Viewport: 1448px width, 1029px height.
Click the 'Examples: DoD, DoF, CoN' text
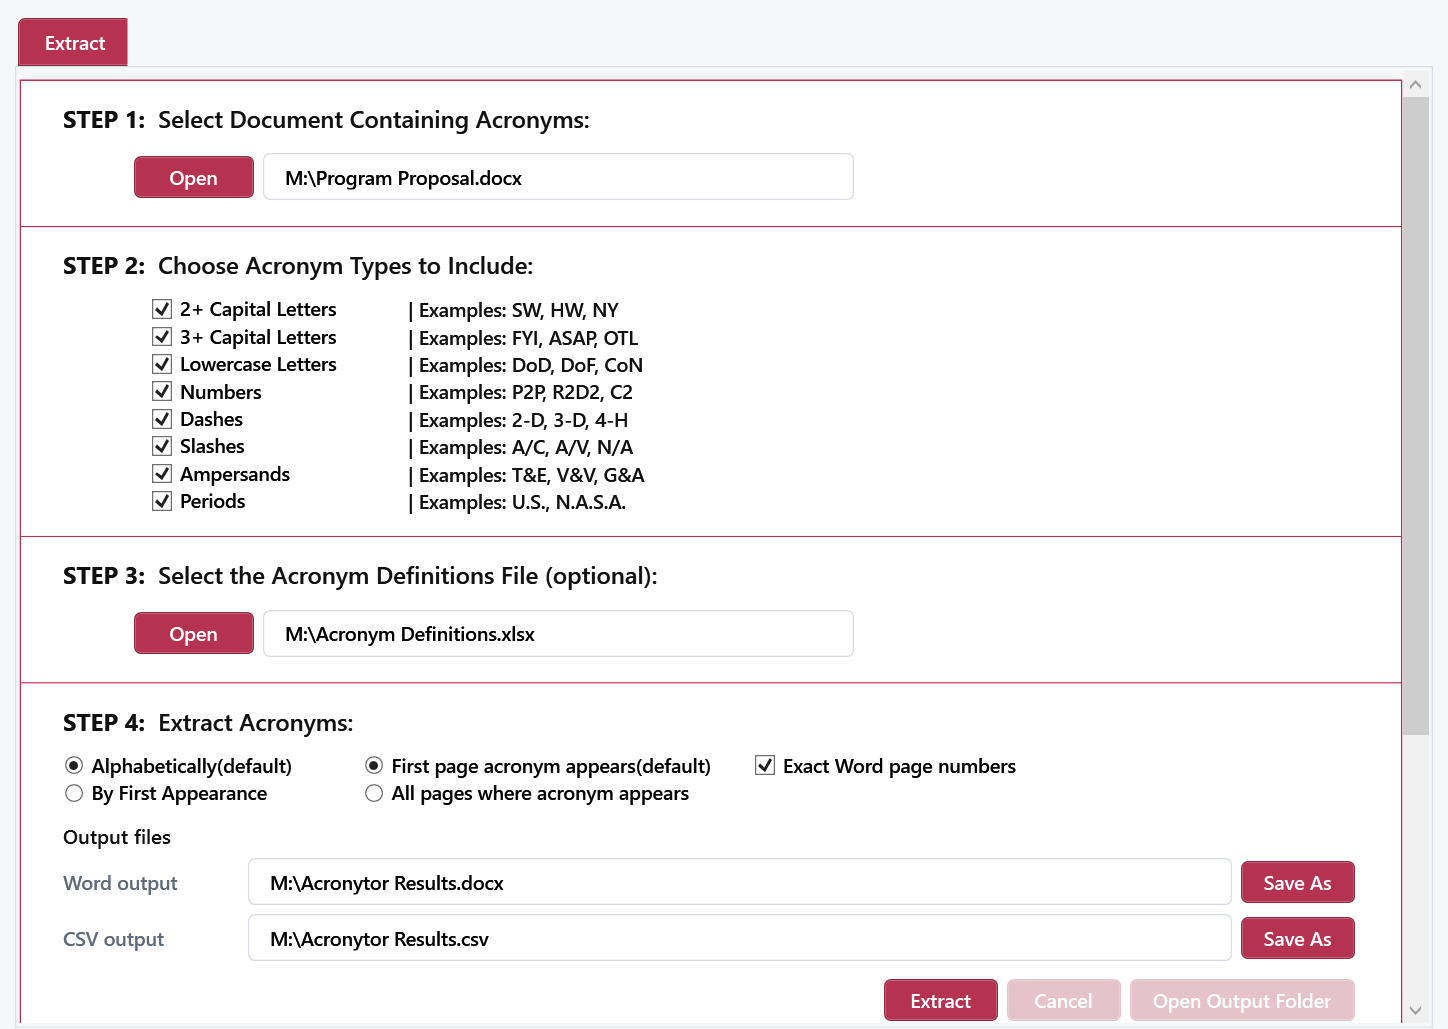pos(531,365)
